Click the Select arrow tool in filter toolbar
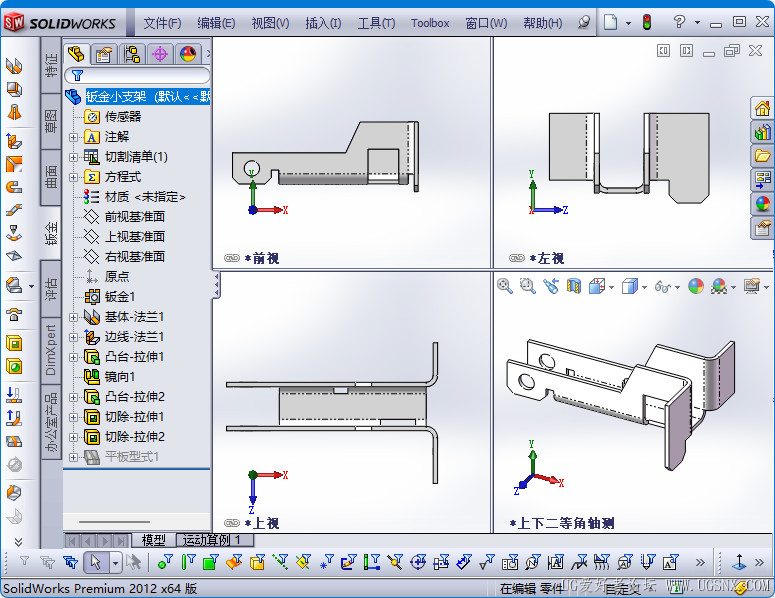Image resolution: width=775 pixels, height=598 pixels. pyautogui.click(x=96, y=562)
